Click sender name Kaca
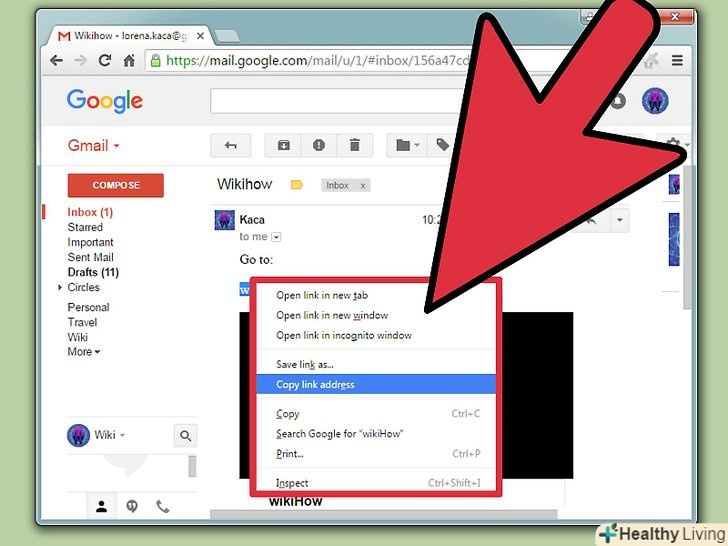 tap(252, 220)
